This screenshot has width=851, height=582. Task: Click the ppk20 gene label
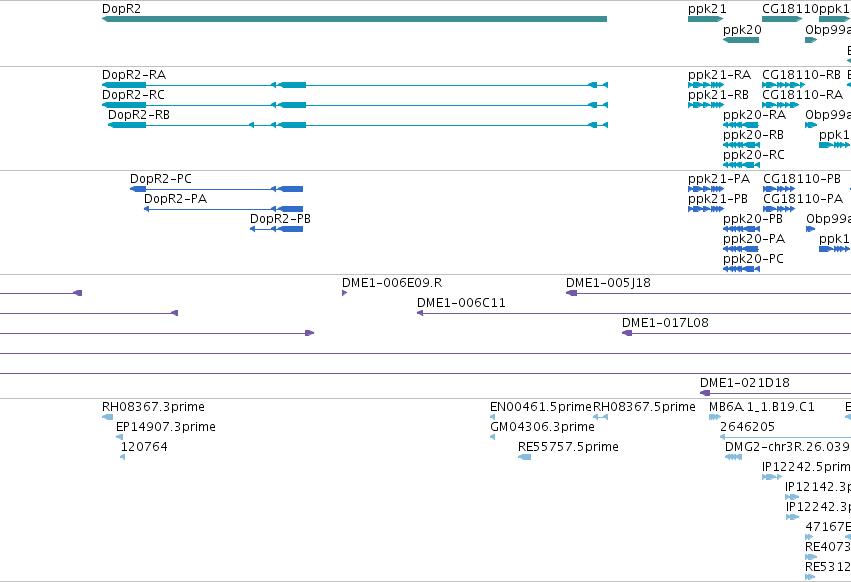[x=742, y=30]
